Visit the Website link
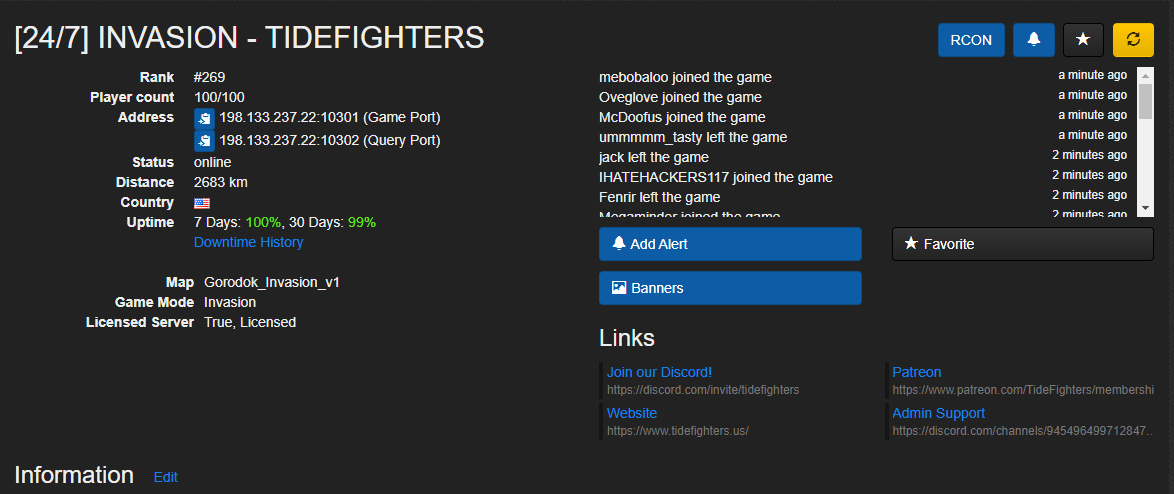This screenshot has height=494, width=1174. pyautogui.click(x=632, y=413)
